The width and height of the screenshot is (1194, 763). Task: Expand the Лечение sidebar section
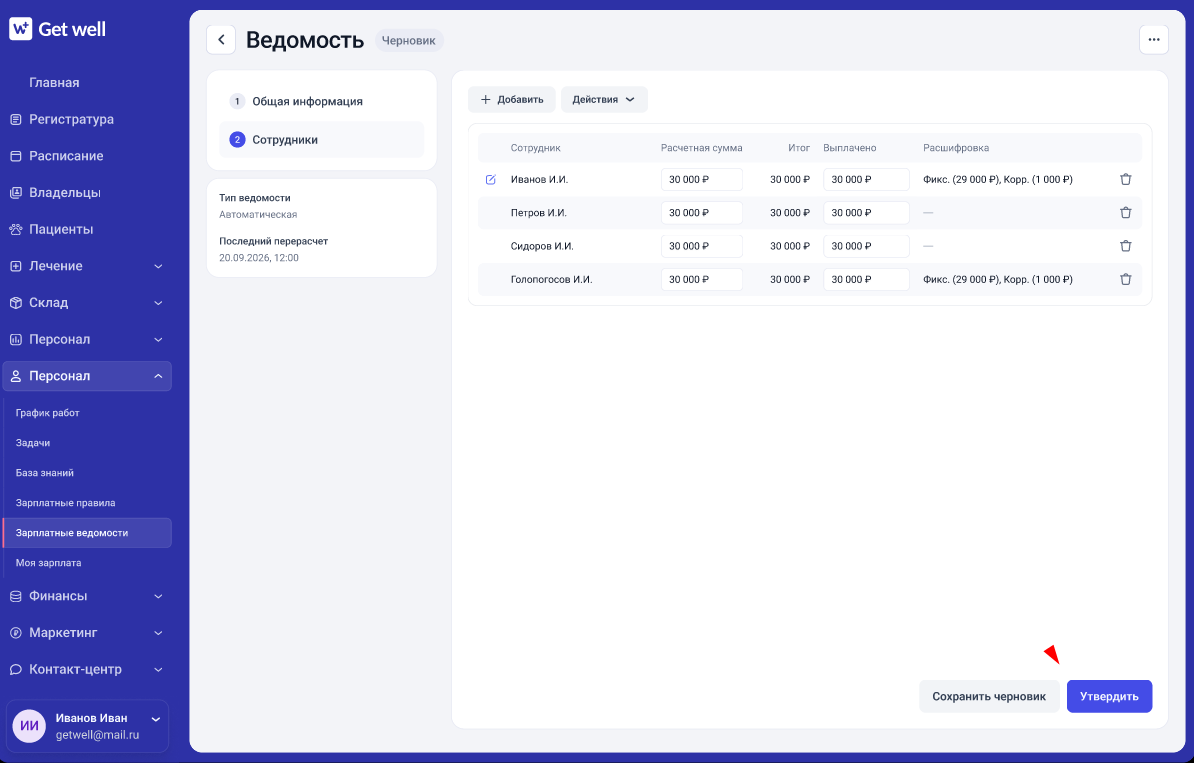pyautogui.click(x=87, y=266)
